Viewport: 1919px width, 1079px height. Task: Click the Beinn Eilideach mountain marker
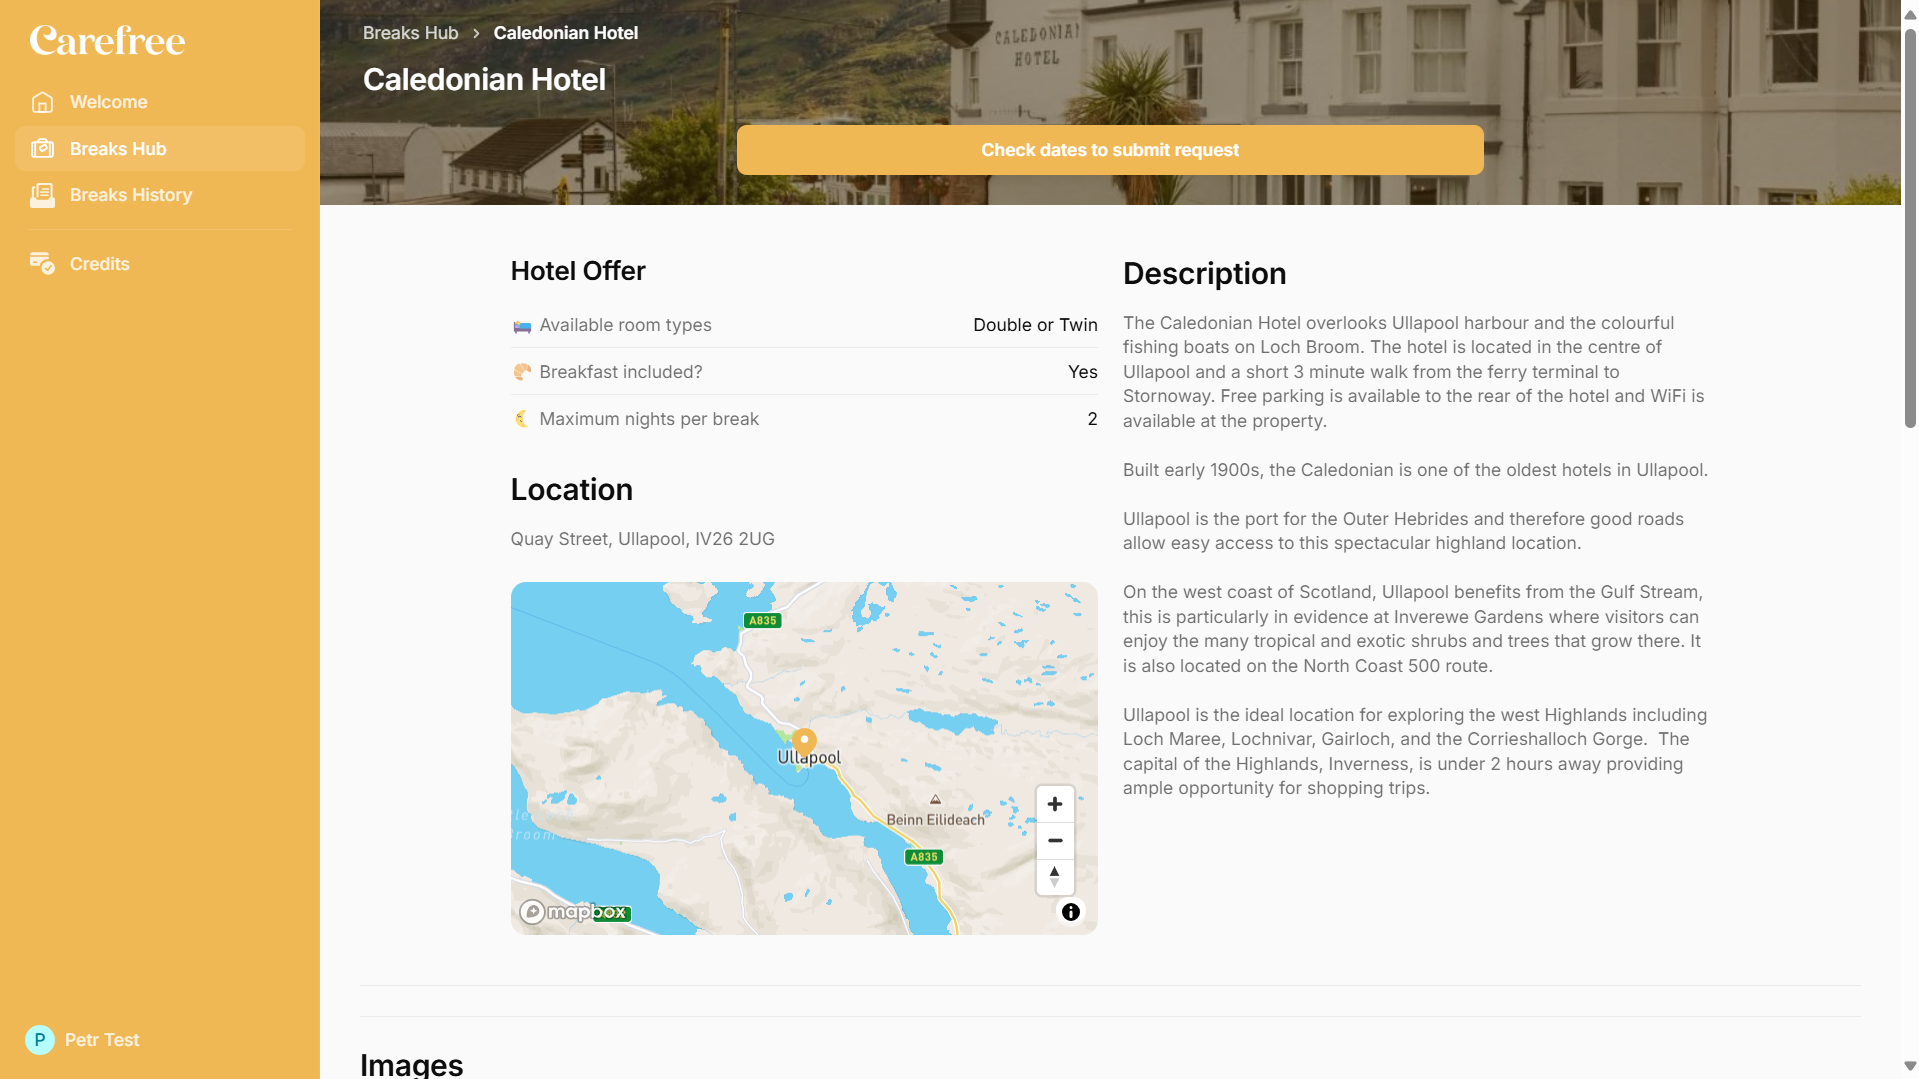[x=935, y=799]
